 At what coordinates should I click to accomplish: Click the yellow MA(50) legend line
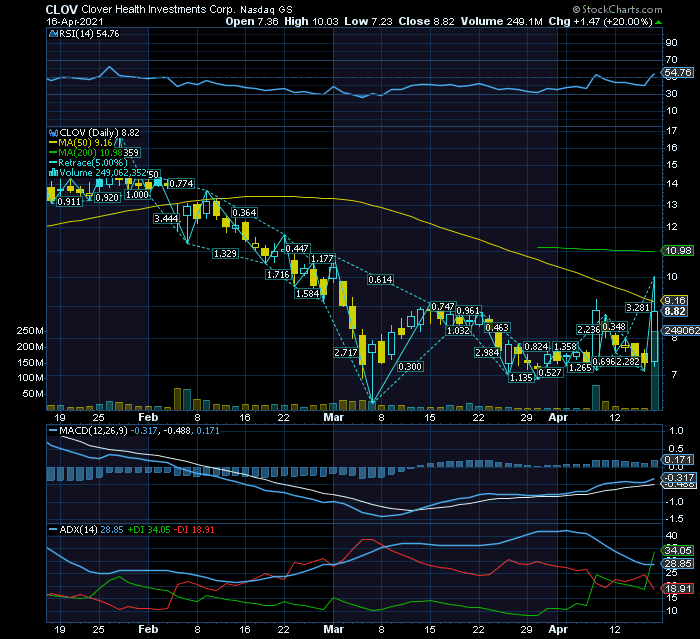[53, 143]
